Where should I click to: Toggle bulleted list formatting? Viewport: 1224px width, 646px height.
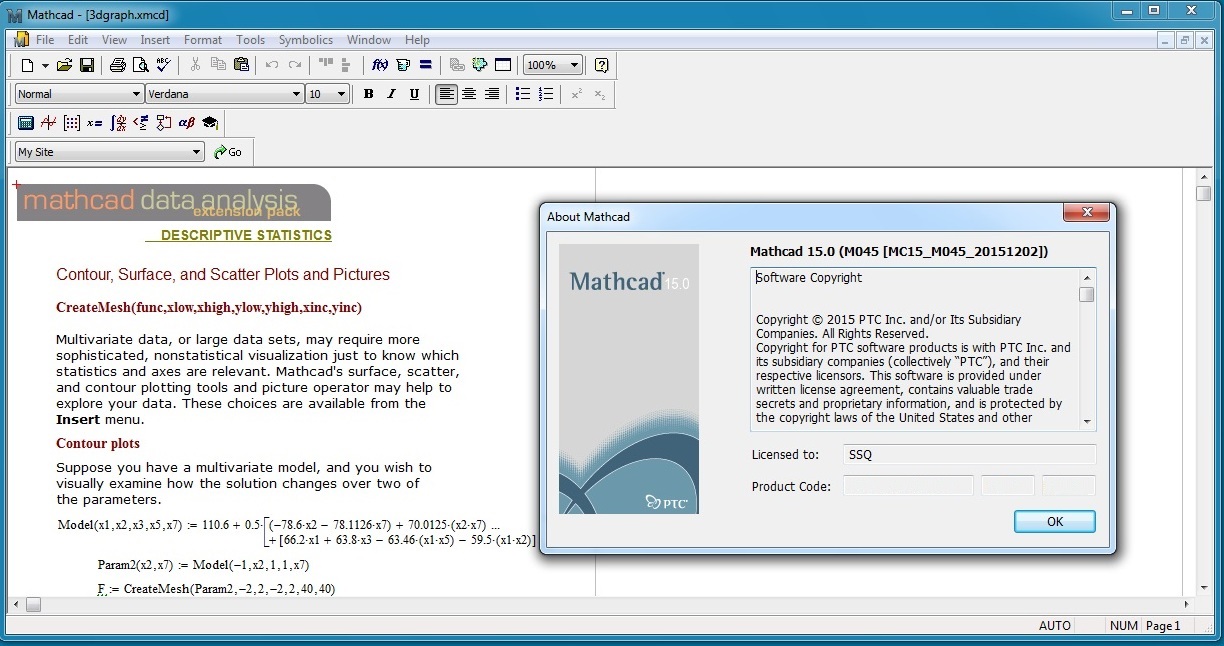tap(523, 94)
